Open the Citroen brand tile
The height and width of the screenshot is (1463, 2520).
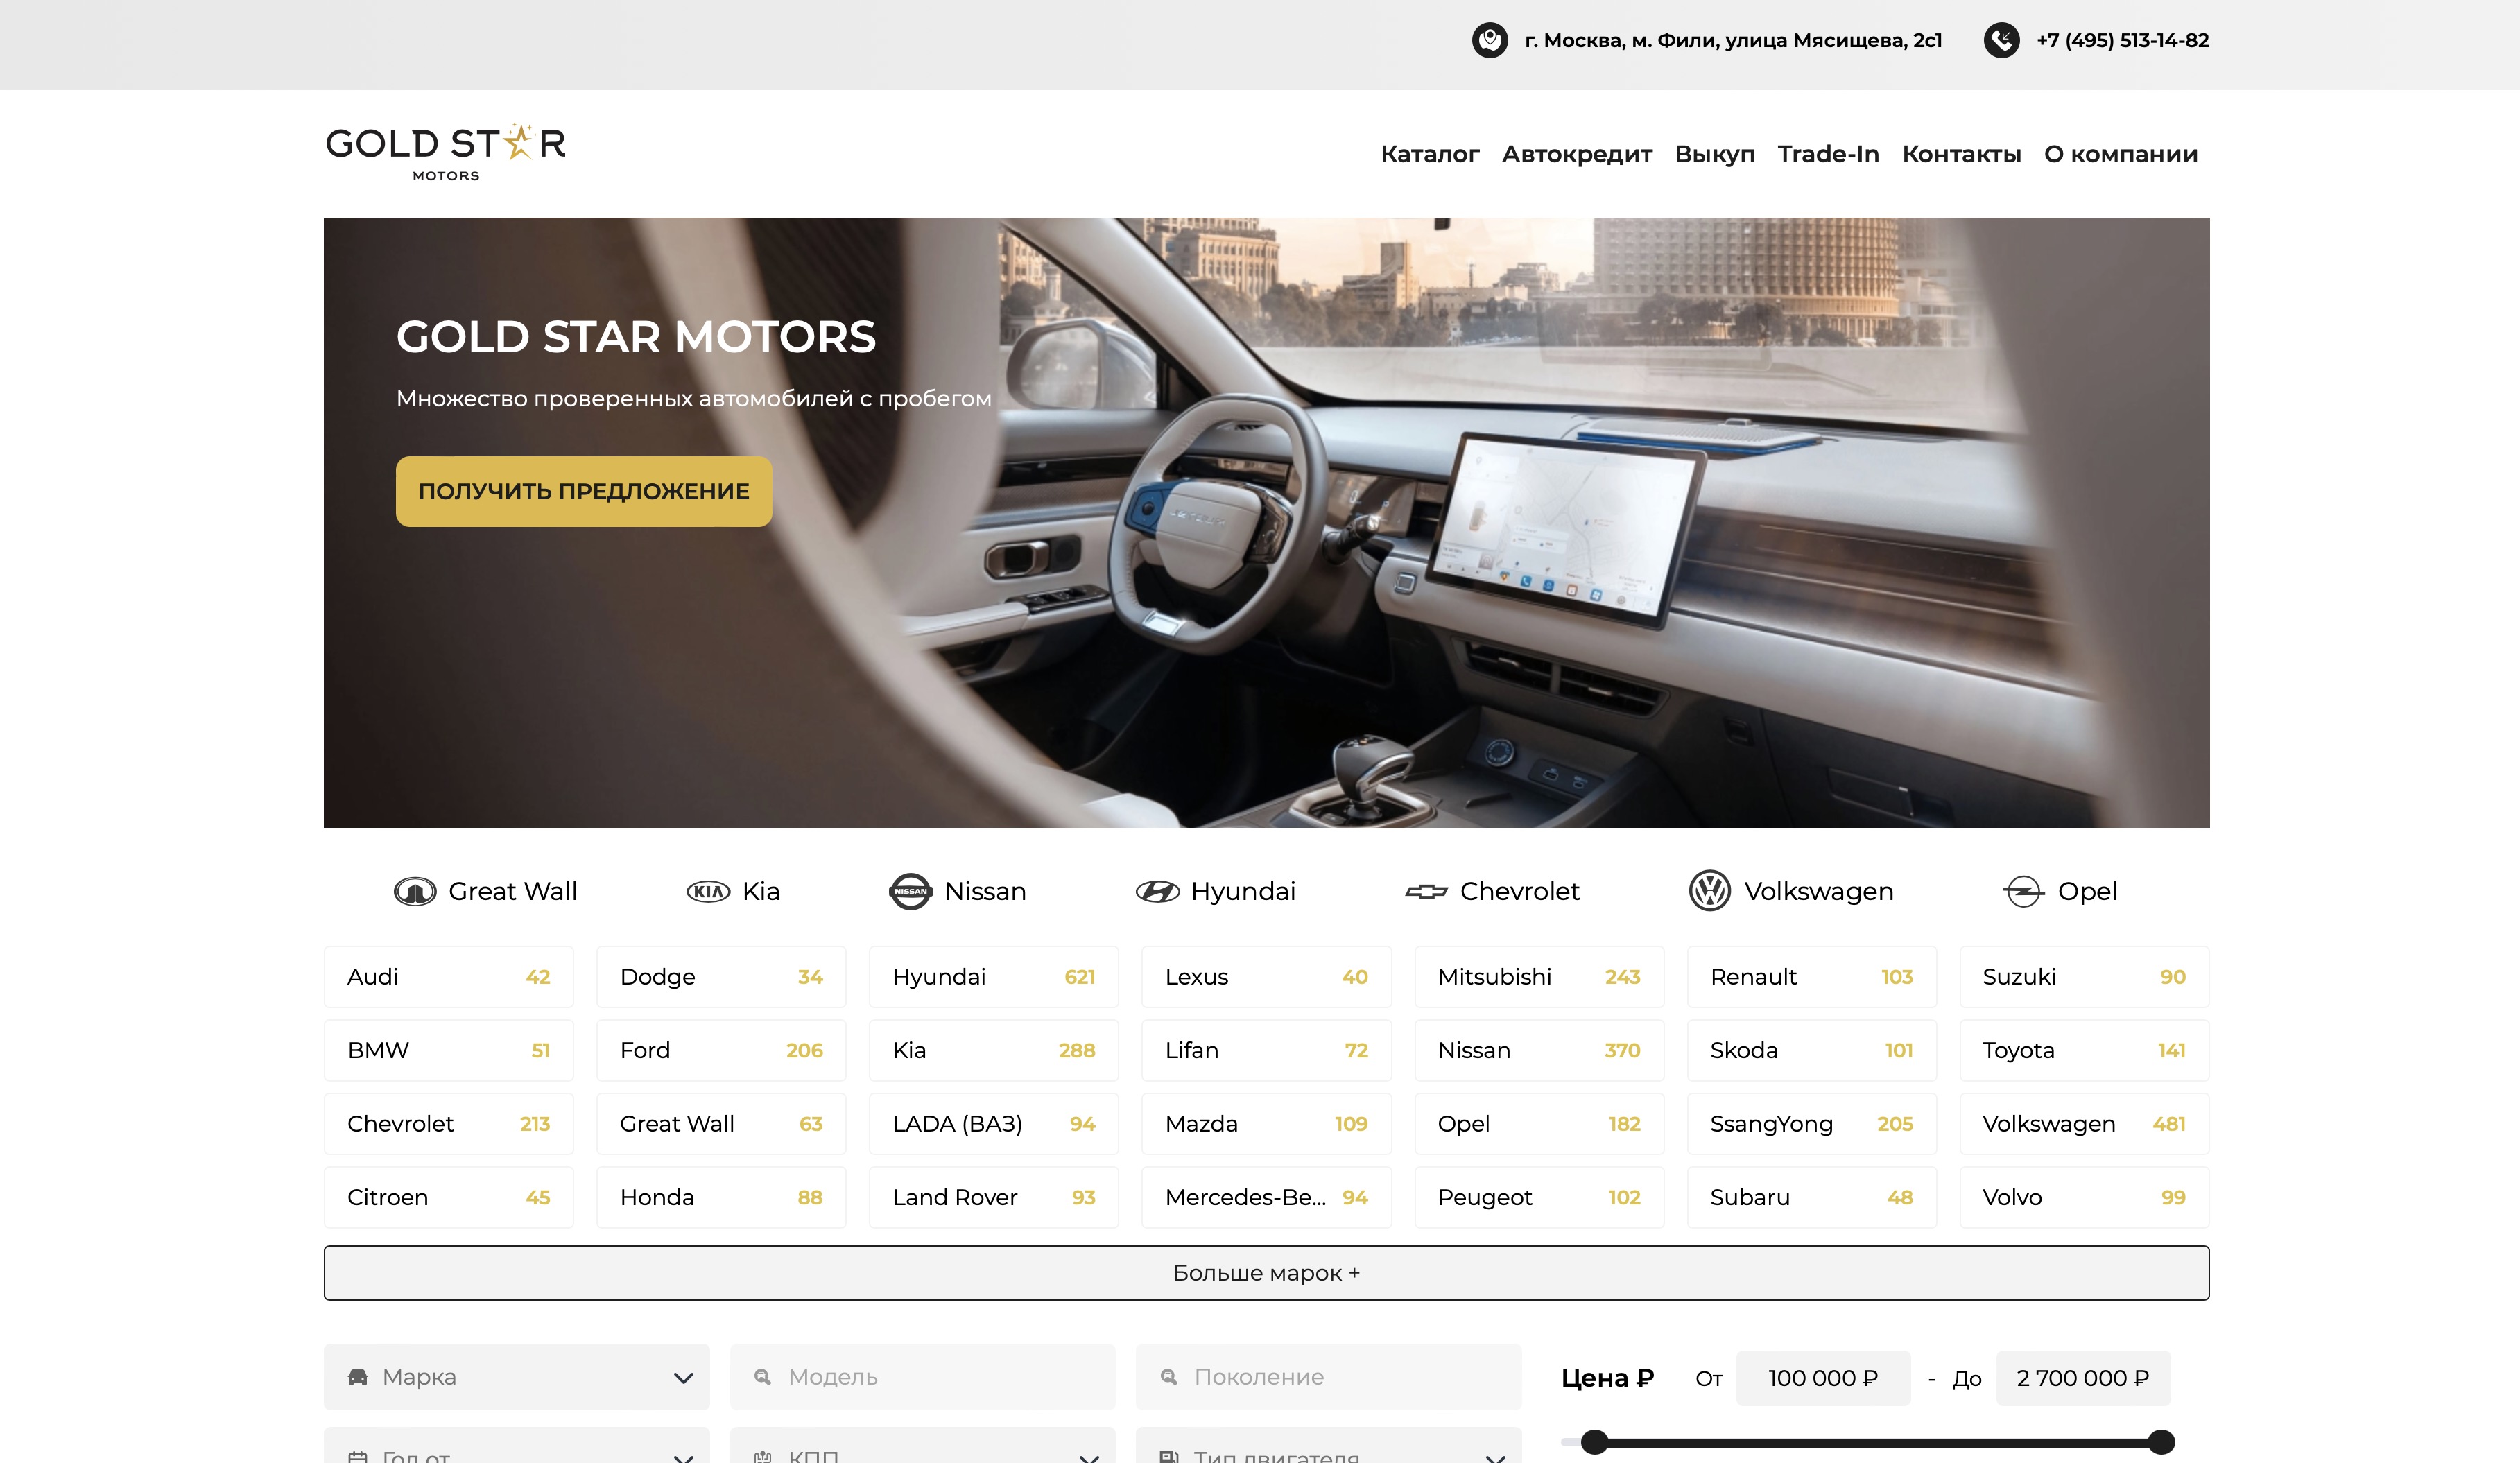click(449, 1197)
